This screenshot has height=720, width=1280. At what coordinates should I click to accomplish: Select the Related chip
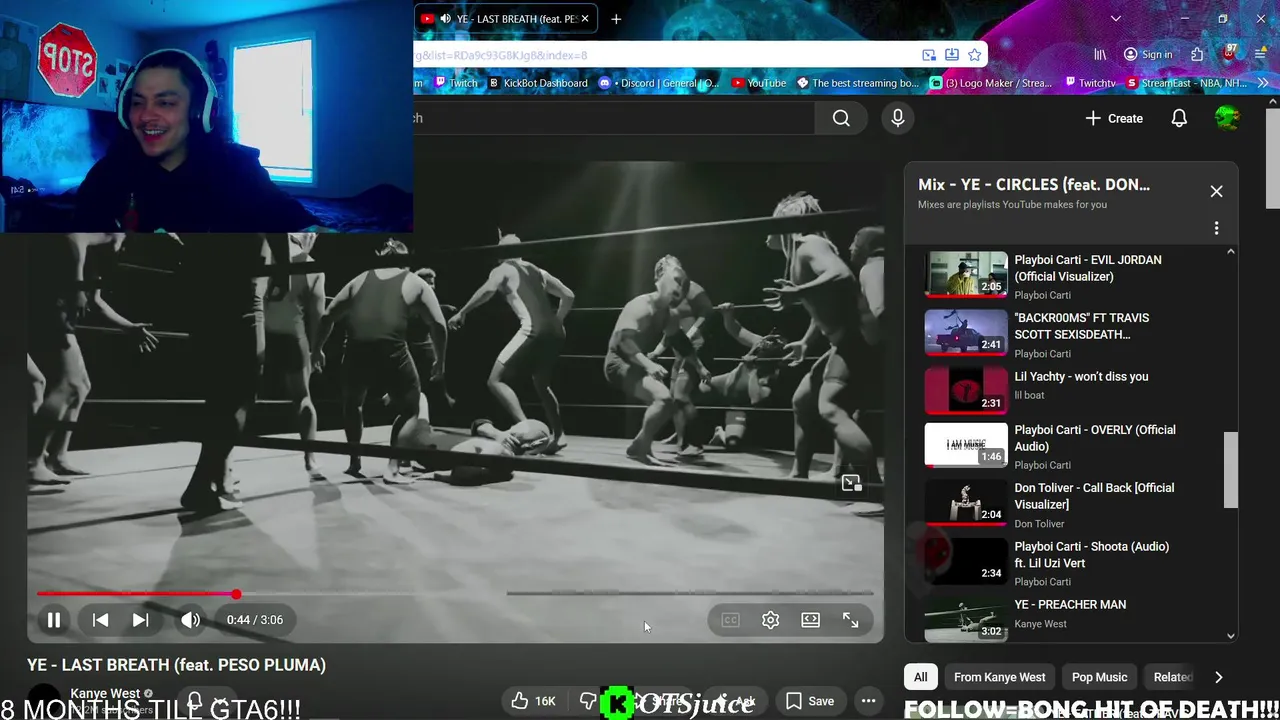(x=1173, y=677)
